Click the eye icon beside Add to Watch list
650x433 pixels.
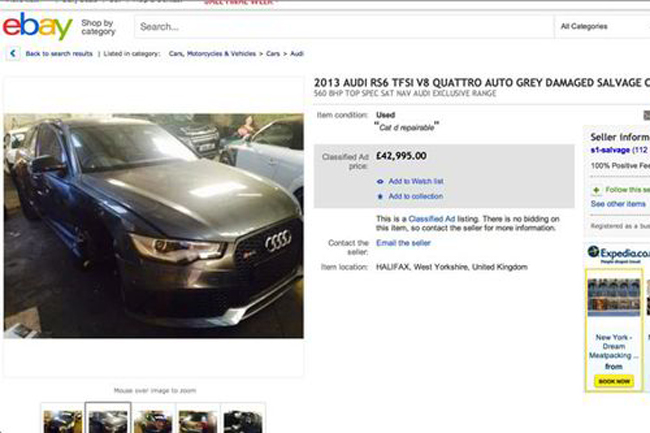[x=380, y=181]
